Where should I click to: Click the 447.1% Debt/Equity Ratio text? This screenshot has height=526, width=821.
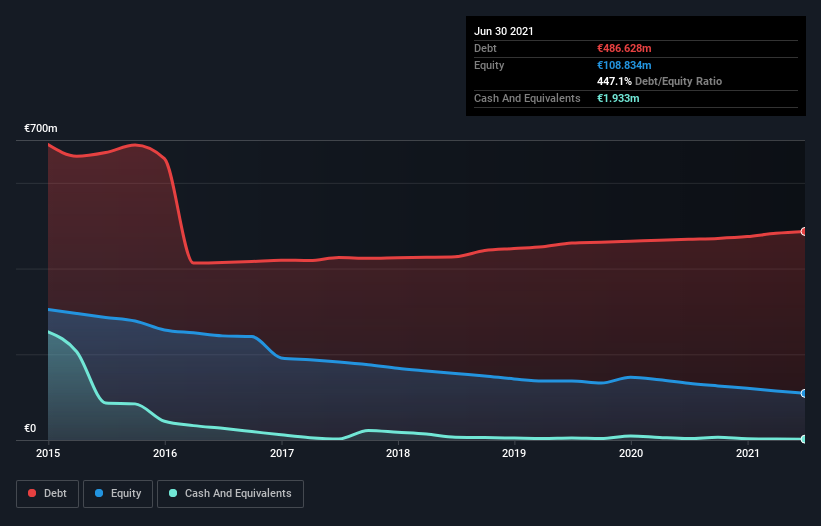659,81
